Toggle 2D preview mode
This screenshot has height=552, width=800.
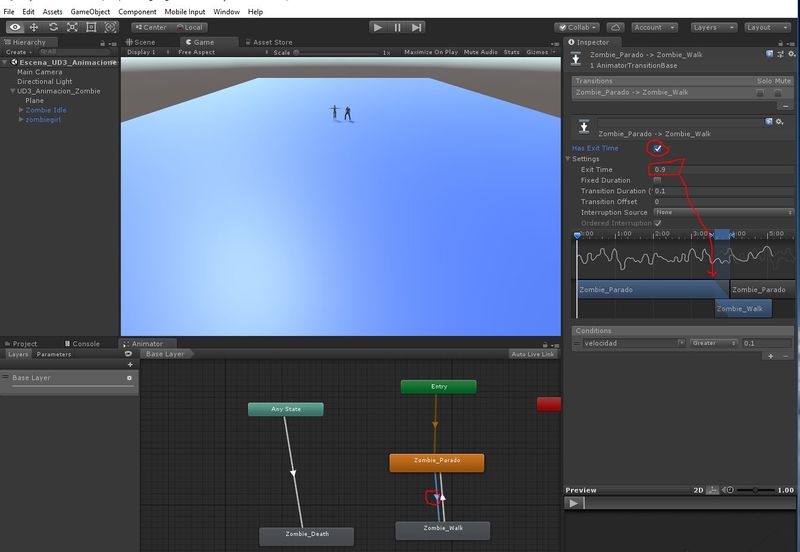(x=698, y=490)
